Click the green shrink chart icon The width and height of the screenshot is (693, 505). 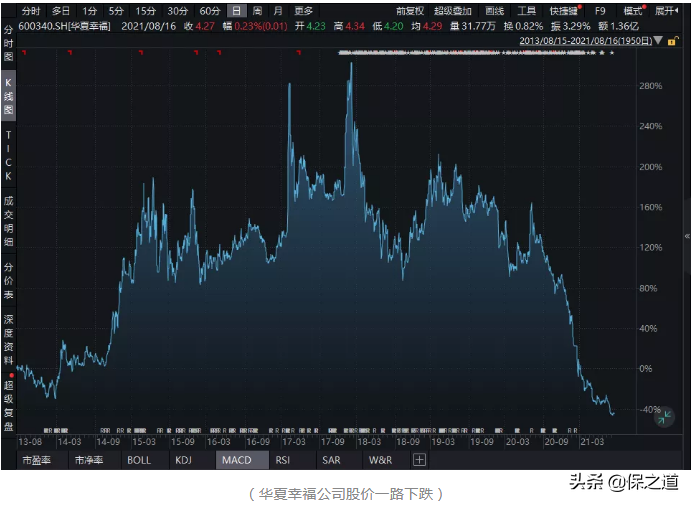click(x=664, y=417)
